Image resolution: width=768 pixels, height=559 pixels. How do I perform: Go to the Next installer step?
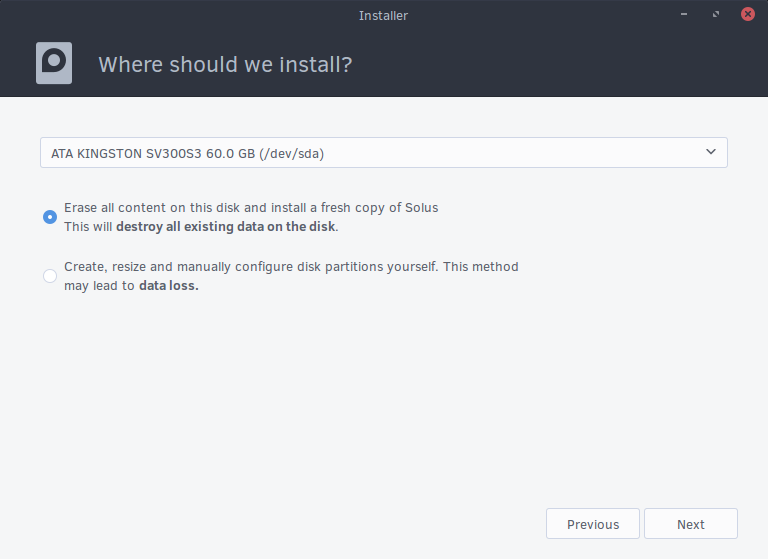691,524
